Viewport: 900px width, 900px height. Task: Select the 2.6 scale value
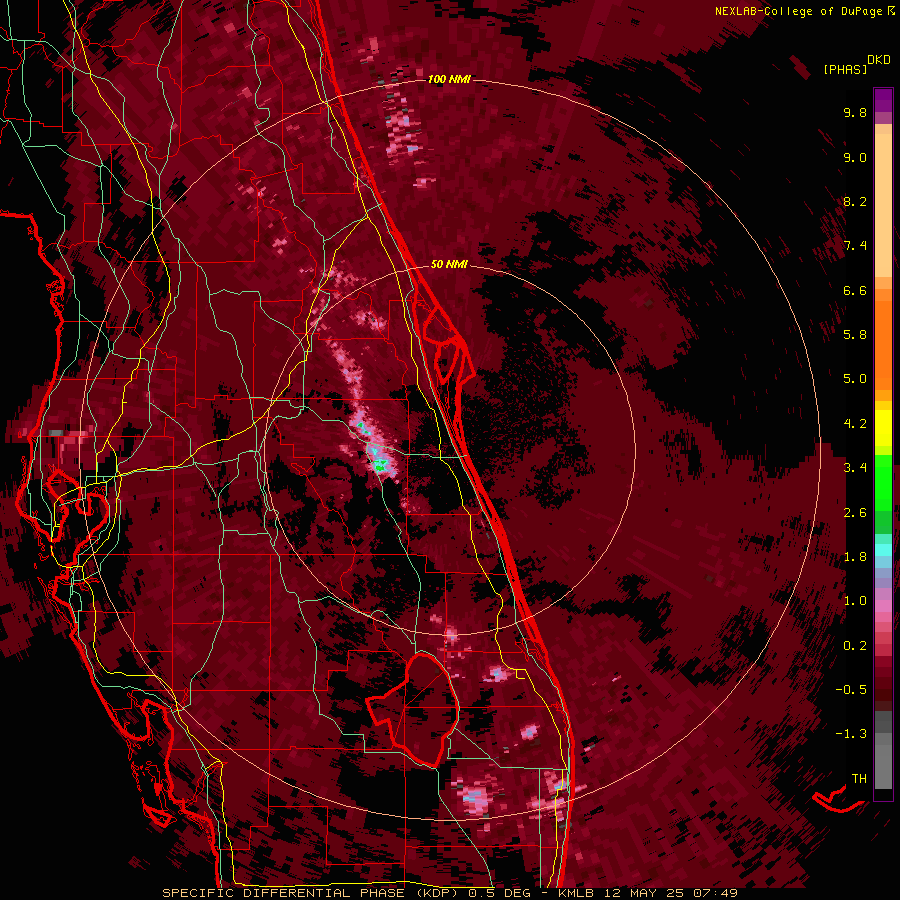pyautogui.click(x=855, y=513)
